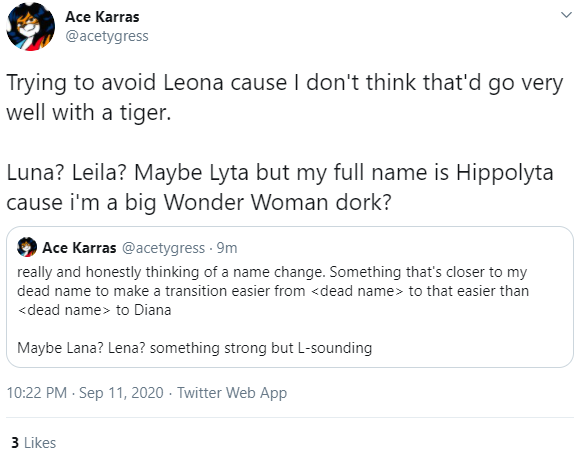The image size is (577, 449).
Task: Expand the tweet options chevron
Action: click(566, 15)
